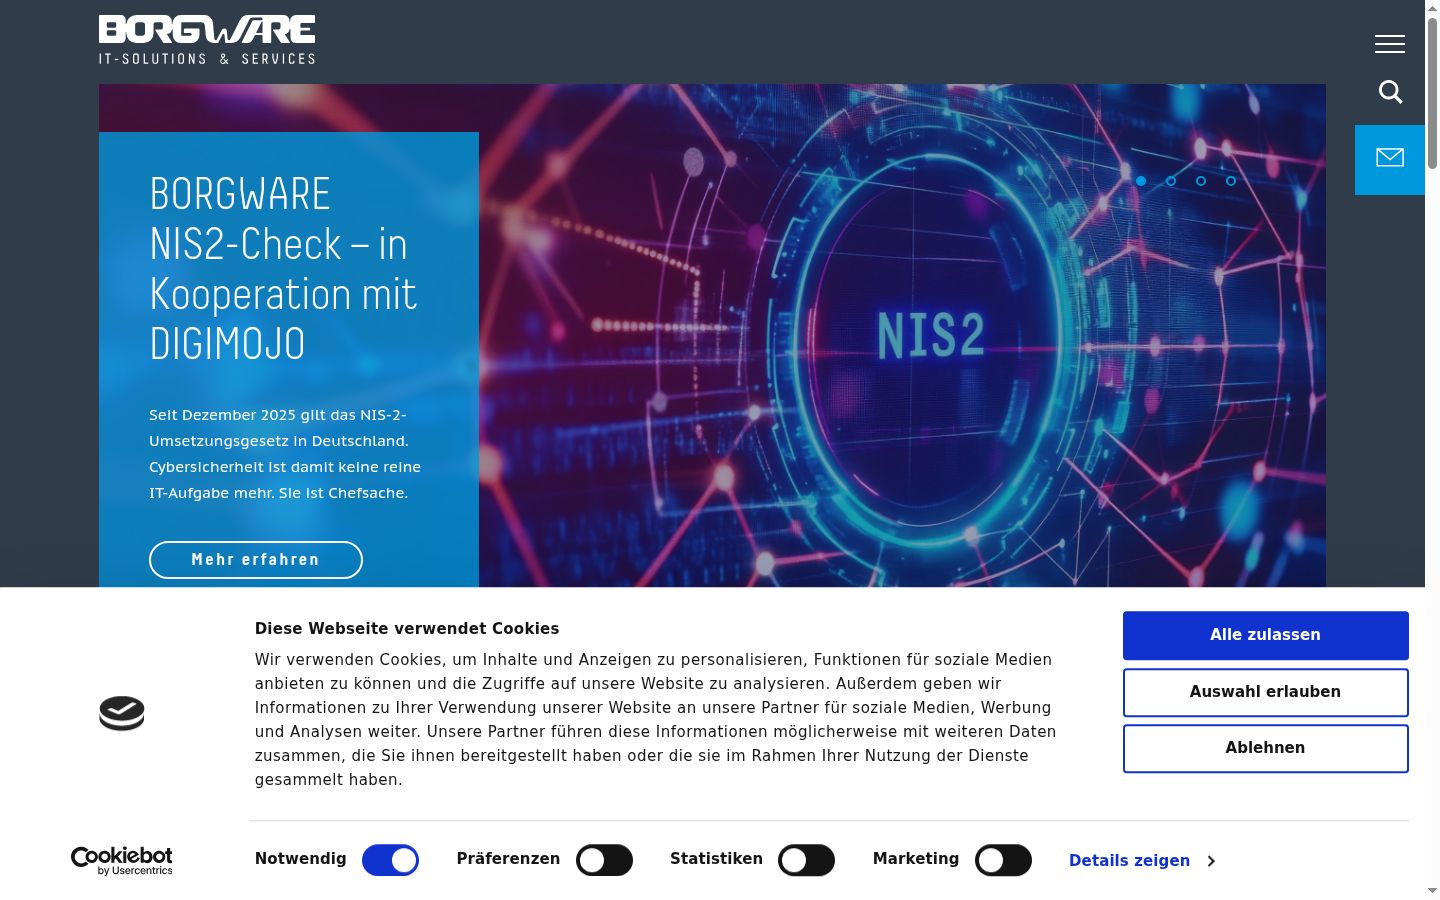
Task: Enable the Präferenzen cookie switch
Action: (x=604, y=860)
